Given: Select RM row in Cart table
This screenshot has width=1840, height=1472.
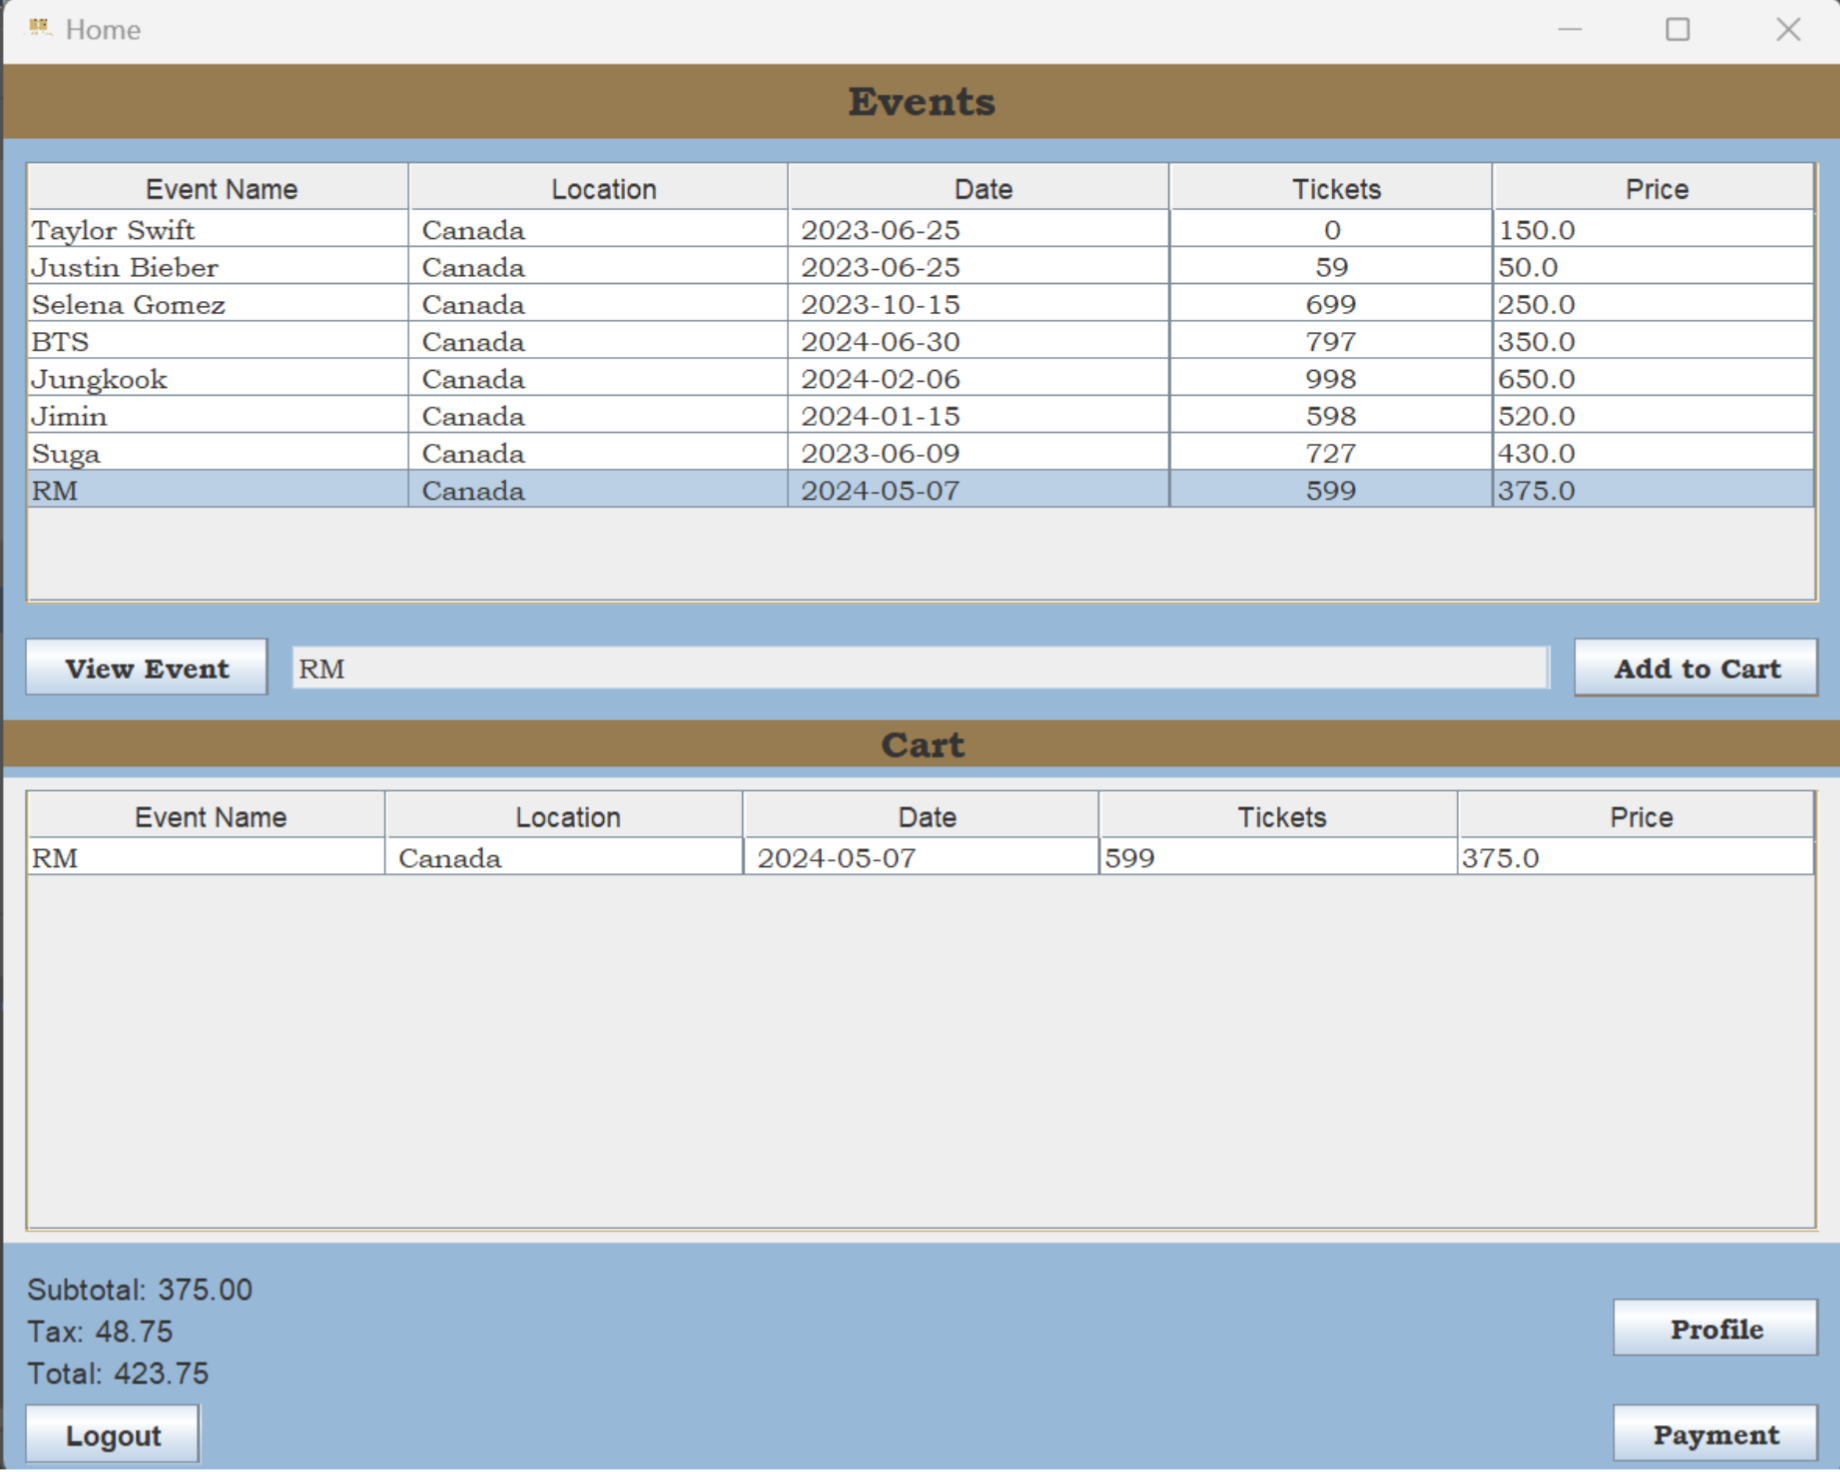Looking at the screenshot, I should [921, 857].
